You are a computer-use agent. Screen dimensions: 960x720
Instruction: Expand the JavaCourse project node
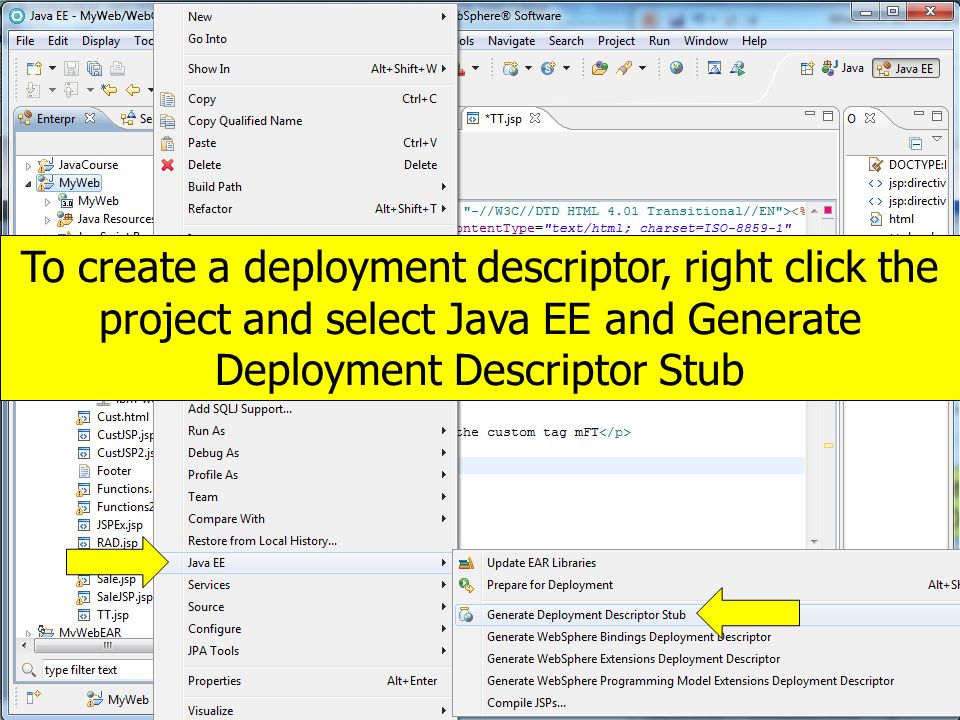pyautogui.click(x=28, y=165)
